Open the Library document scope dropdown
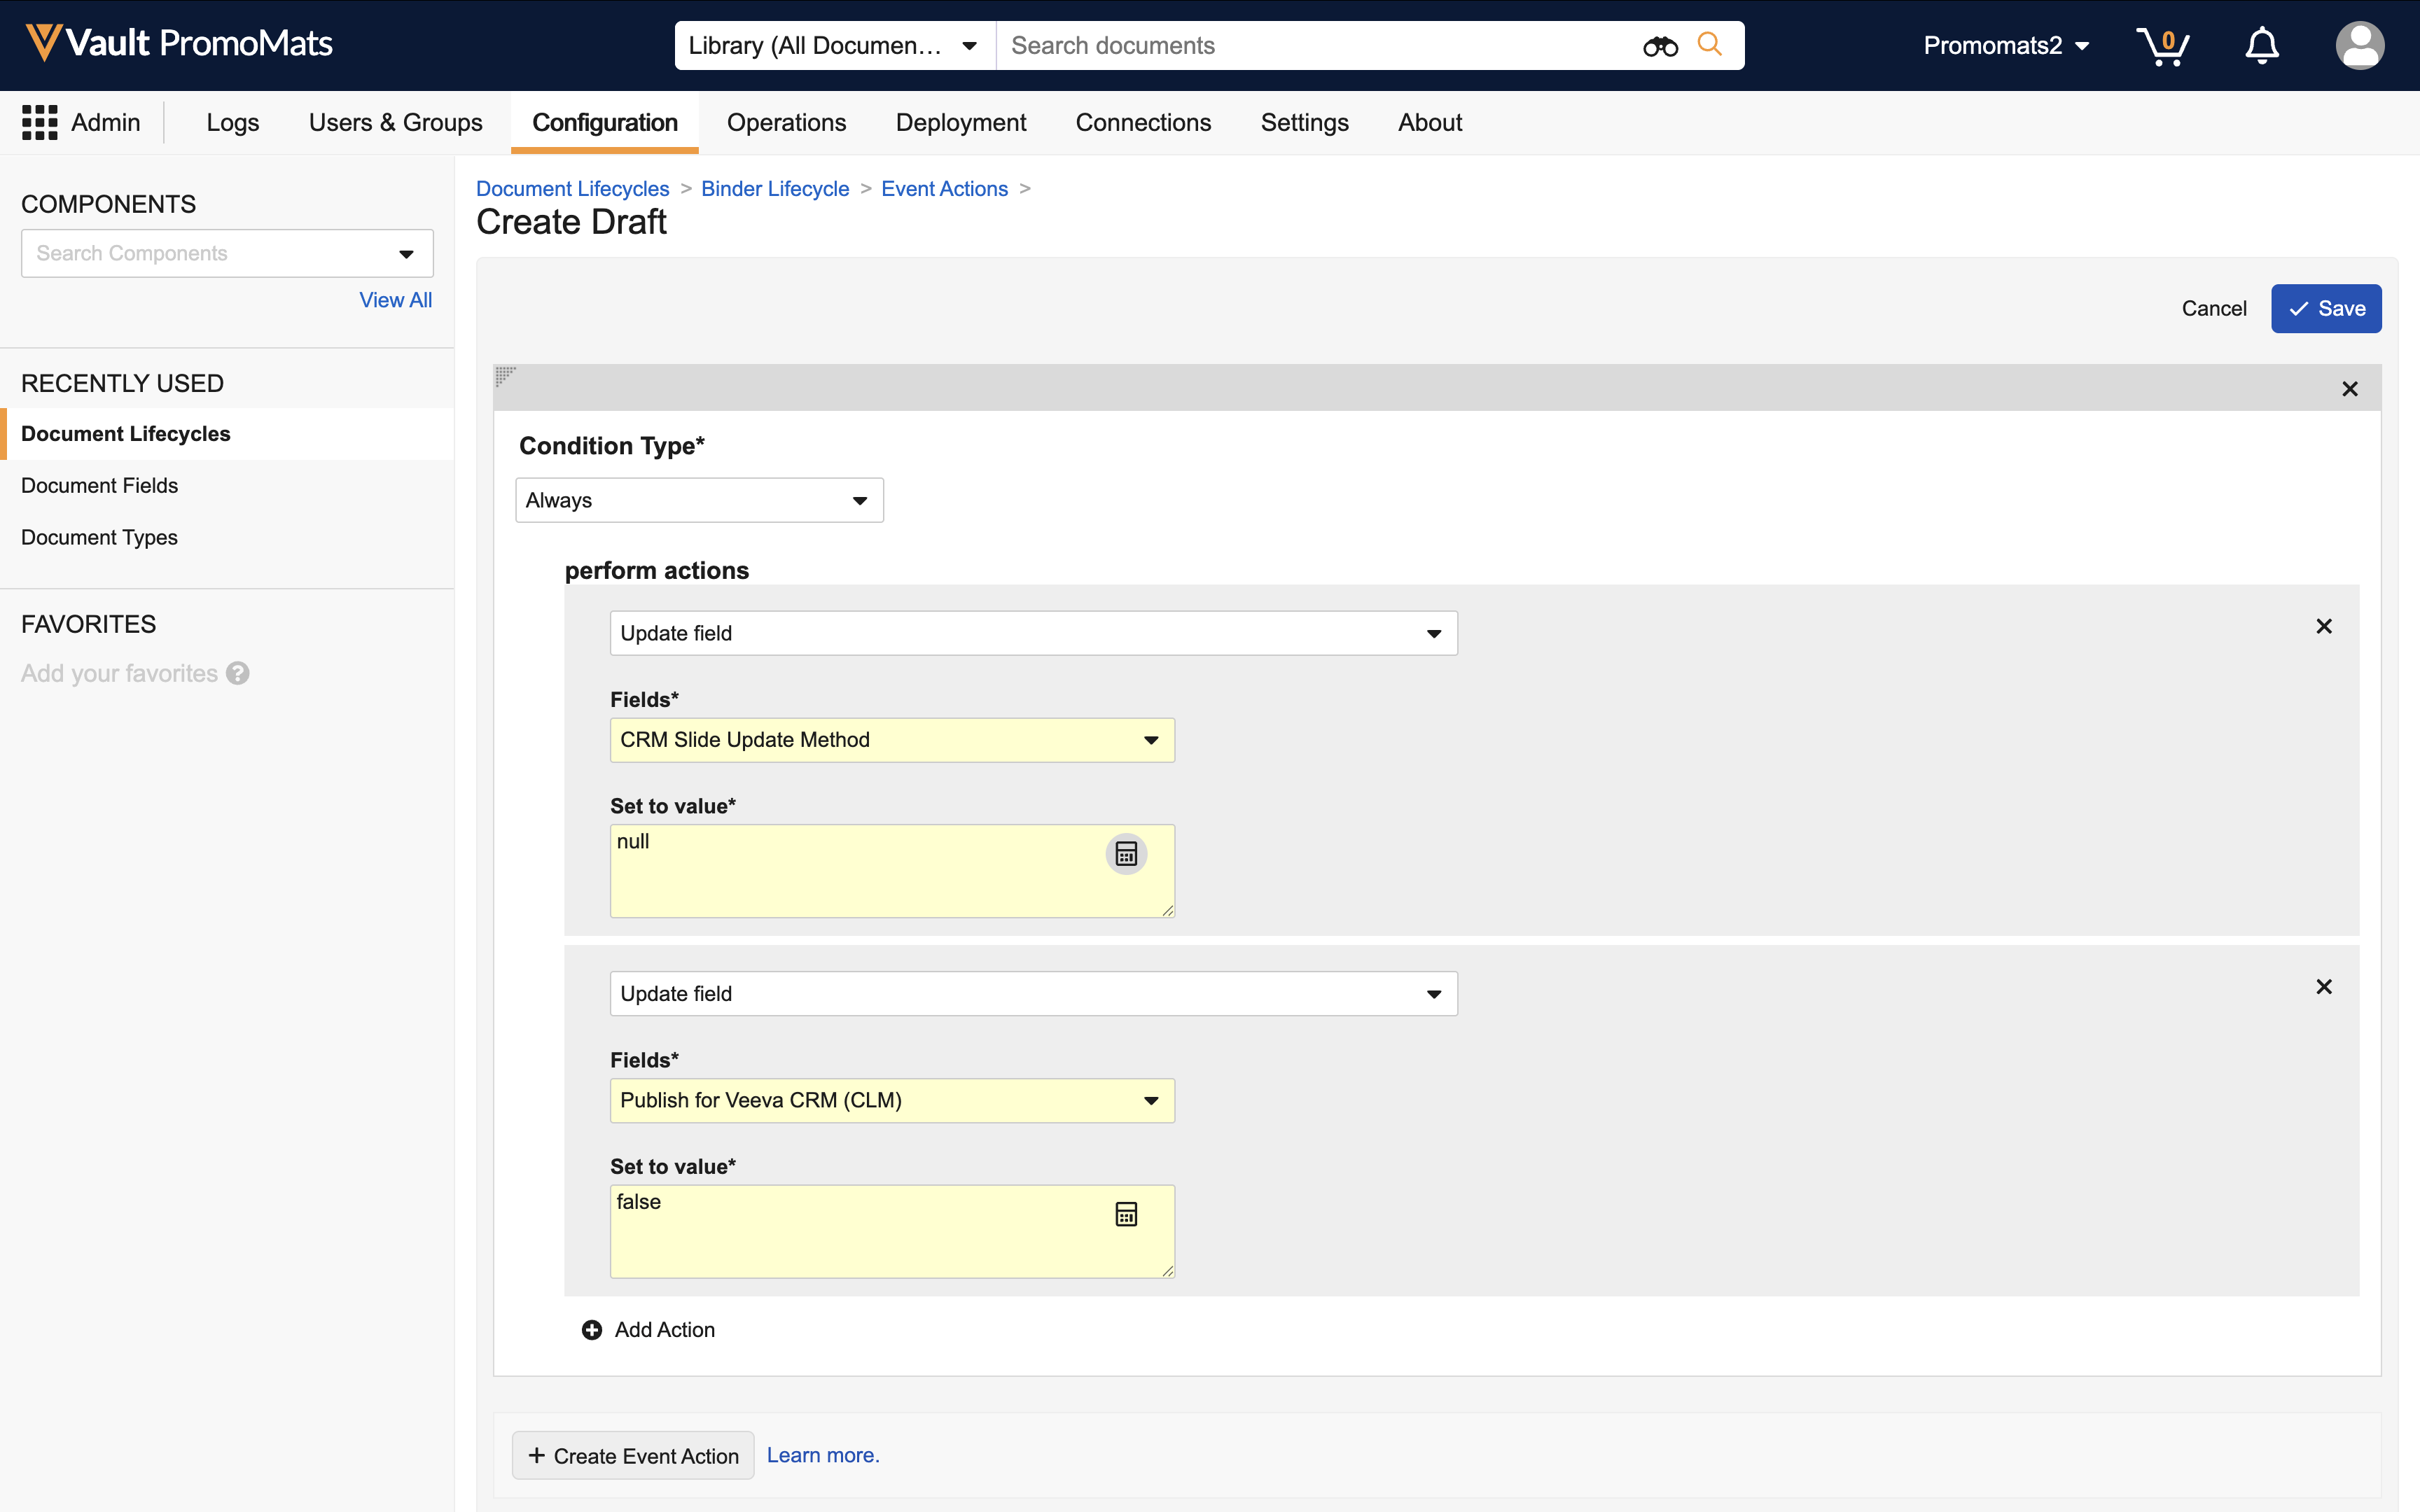 click(833, 46)
